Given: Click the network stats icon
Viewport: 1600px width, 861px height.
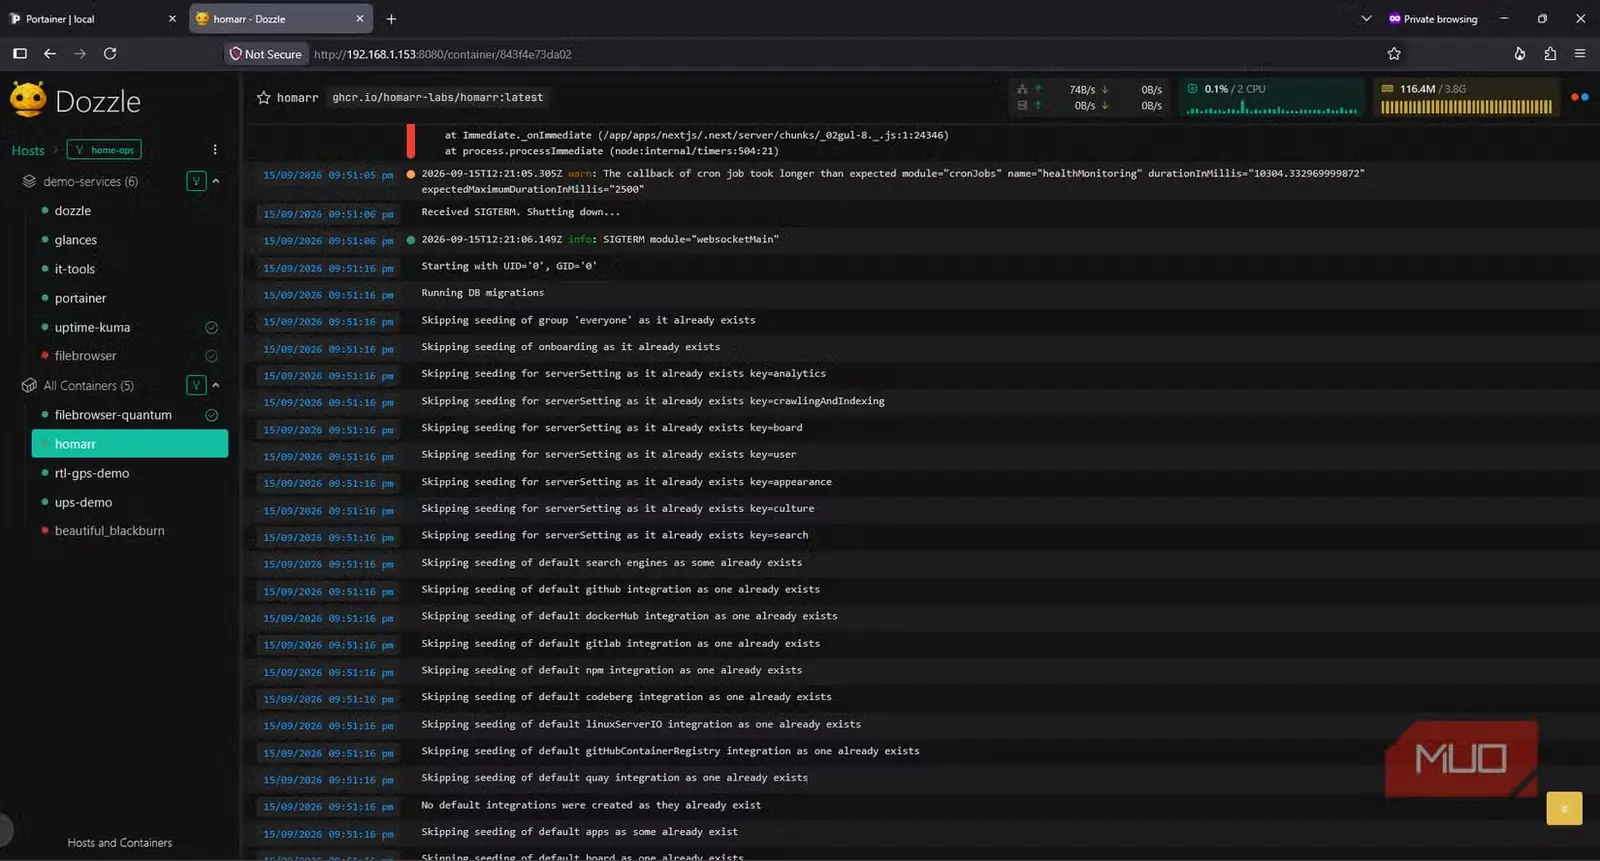Looking at the screenshot, I should click(x=1022, y=89).
